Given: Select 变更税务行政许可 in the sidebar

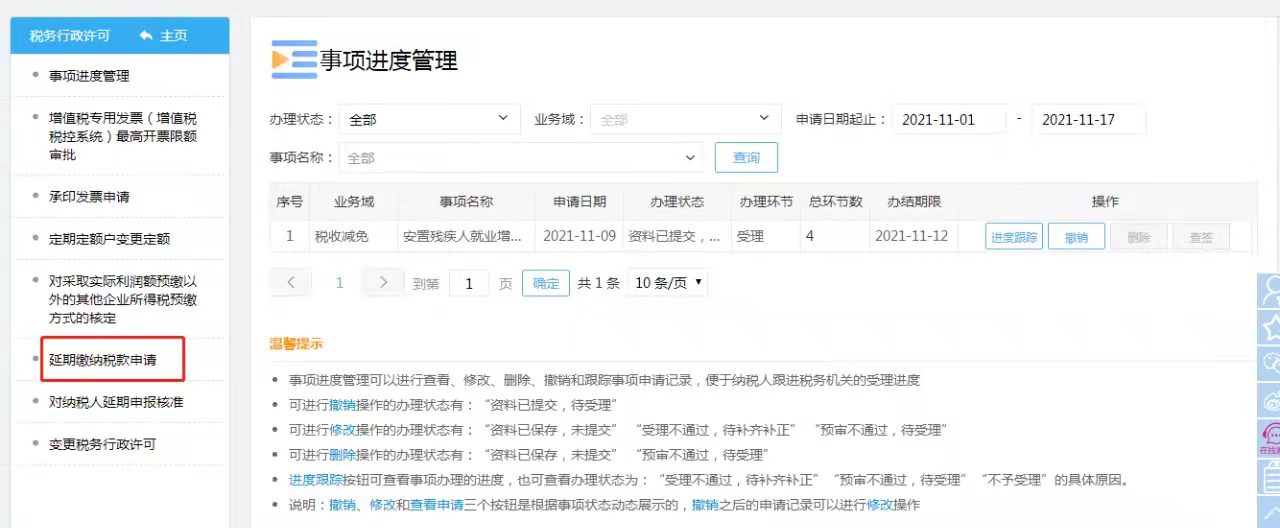Looking at the screenshot, I should click(103, 444).
